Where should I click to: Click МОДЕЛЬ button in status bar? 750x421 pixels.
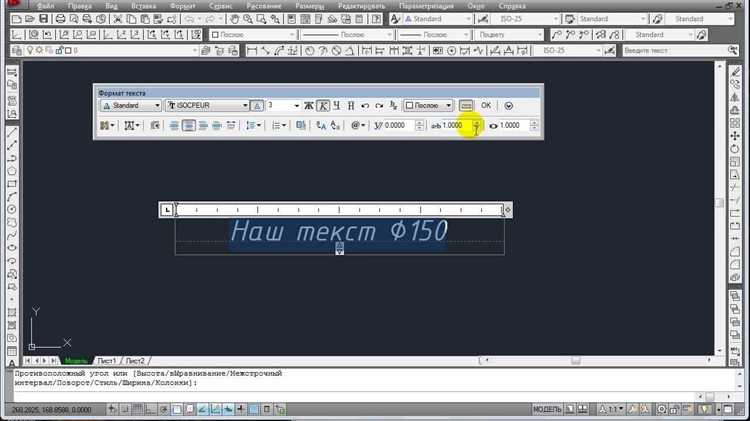click(547, 410)
